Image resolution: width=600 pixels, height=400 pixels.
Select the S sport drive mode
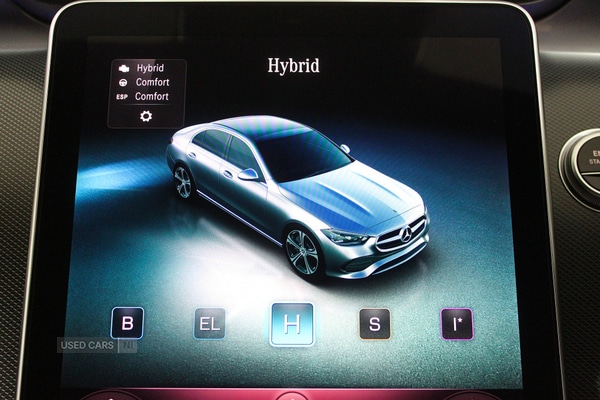click(x=375, y=324)
